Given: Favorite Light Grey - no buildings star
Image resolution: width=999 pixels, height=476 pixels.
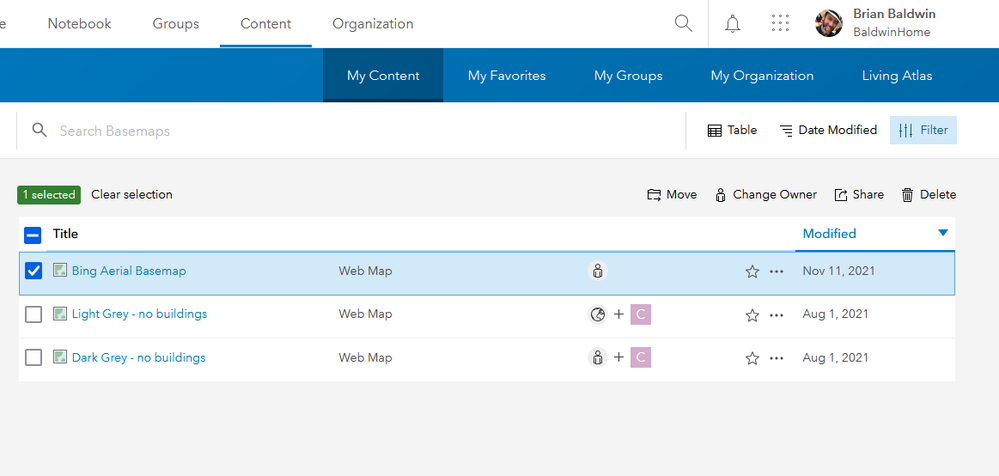Looking at the screenshot, I should point(752,315).
